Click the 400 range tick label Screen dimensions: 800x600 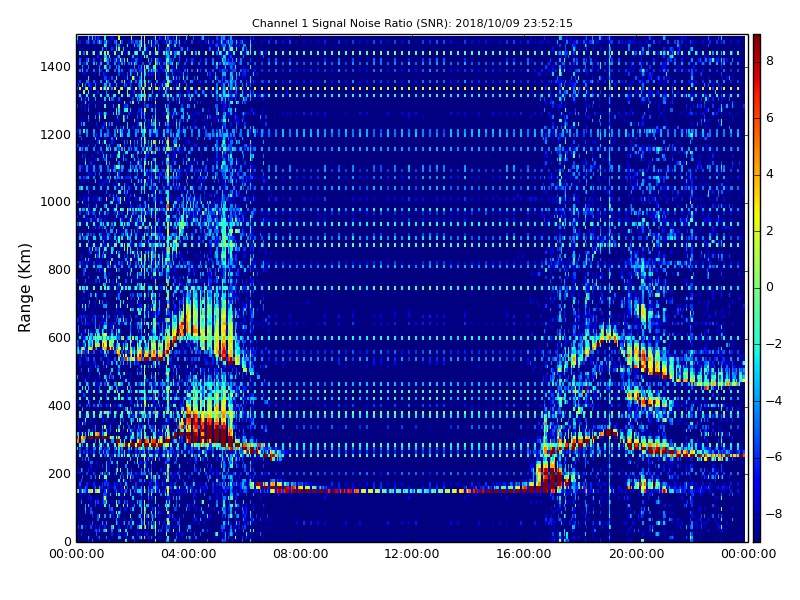pos(59,406)
